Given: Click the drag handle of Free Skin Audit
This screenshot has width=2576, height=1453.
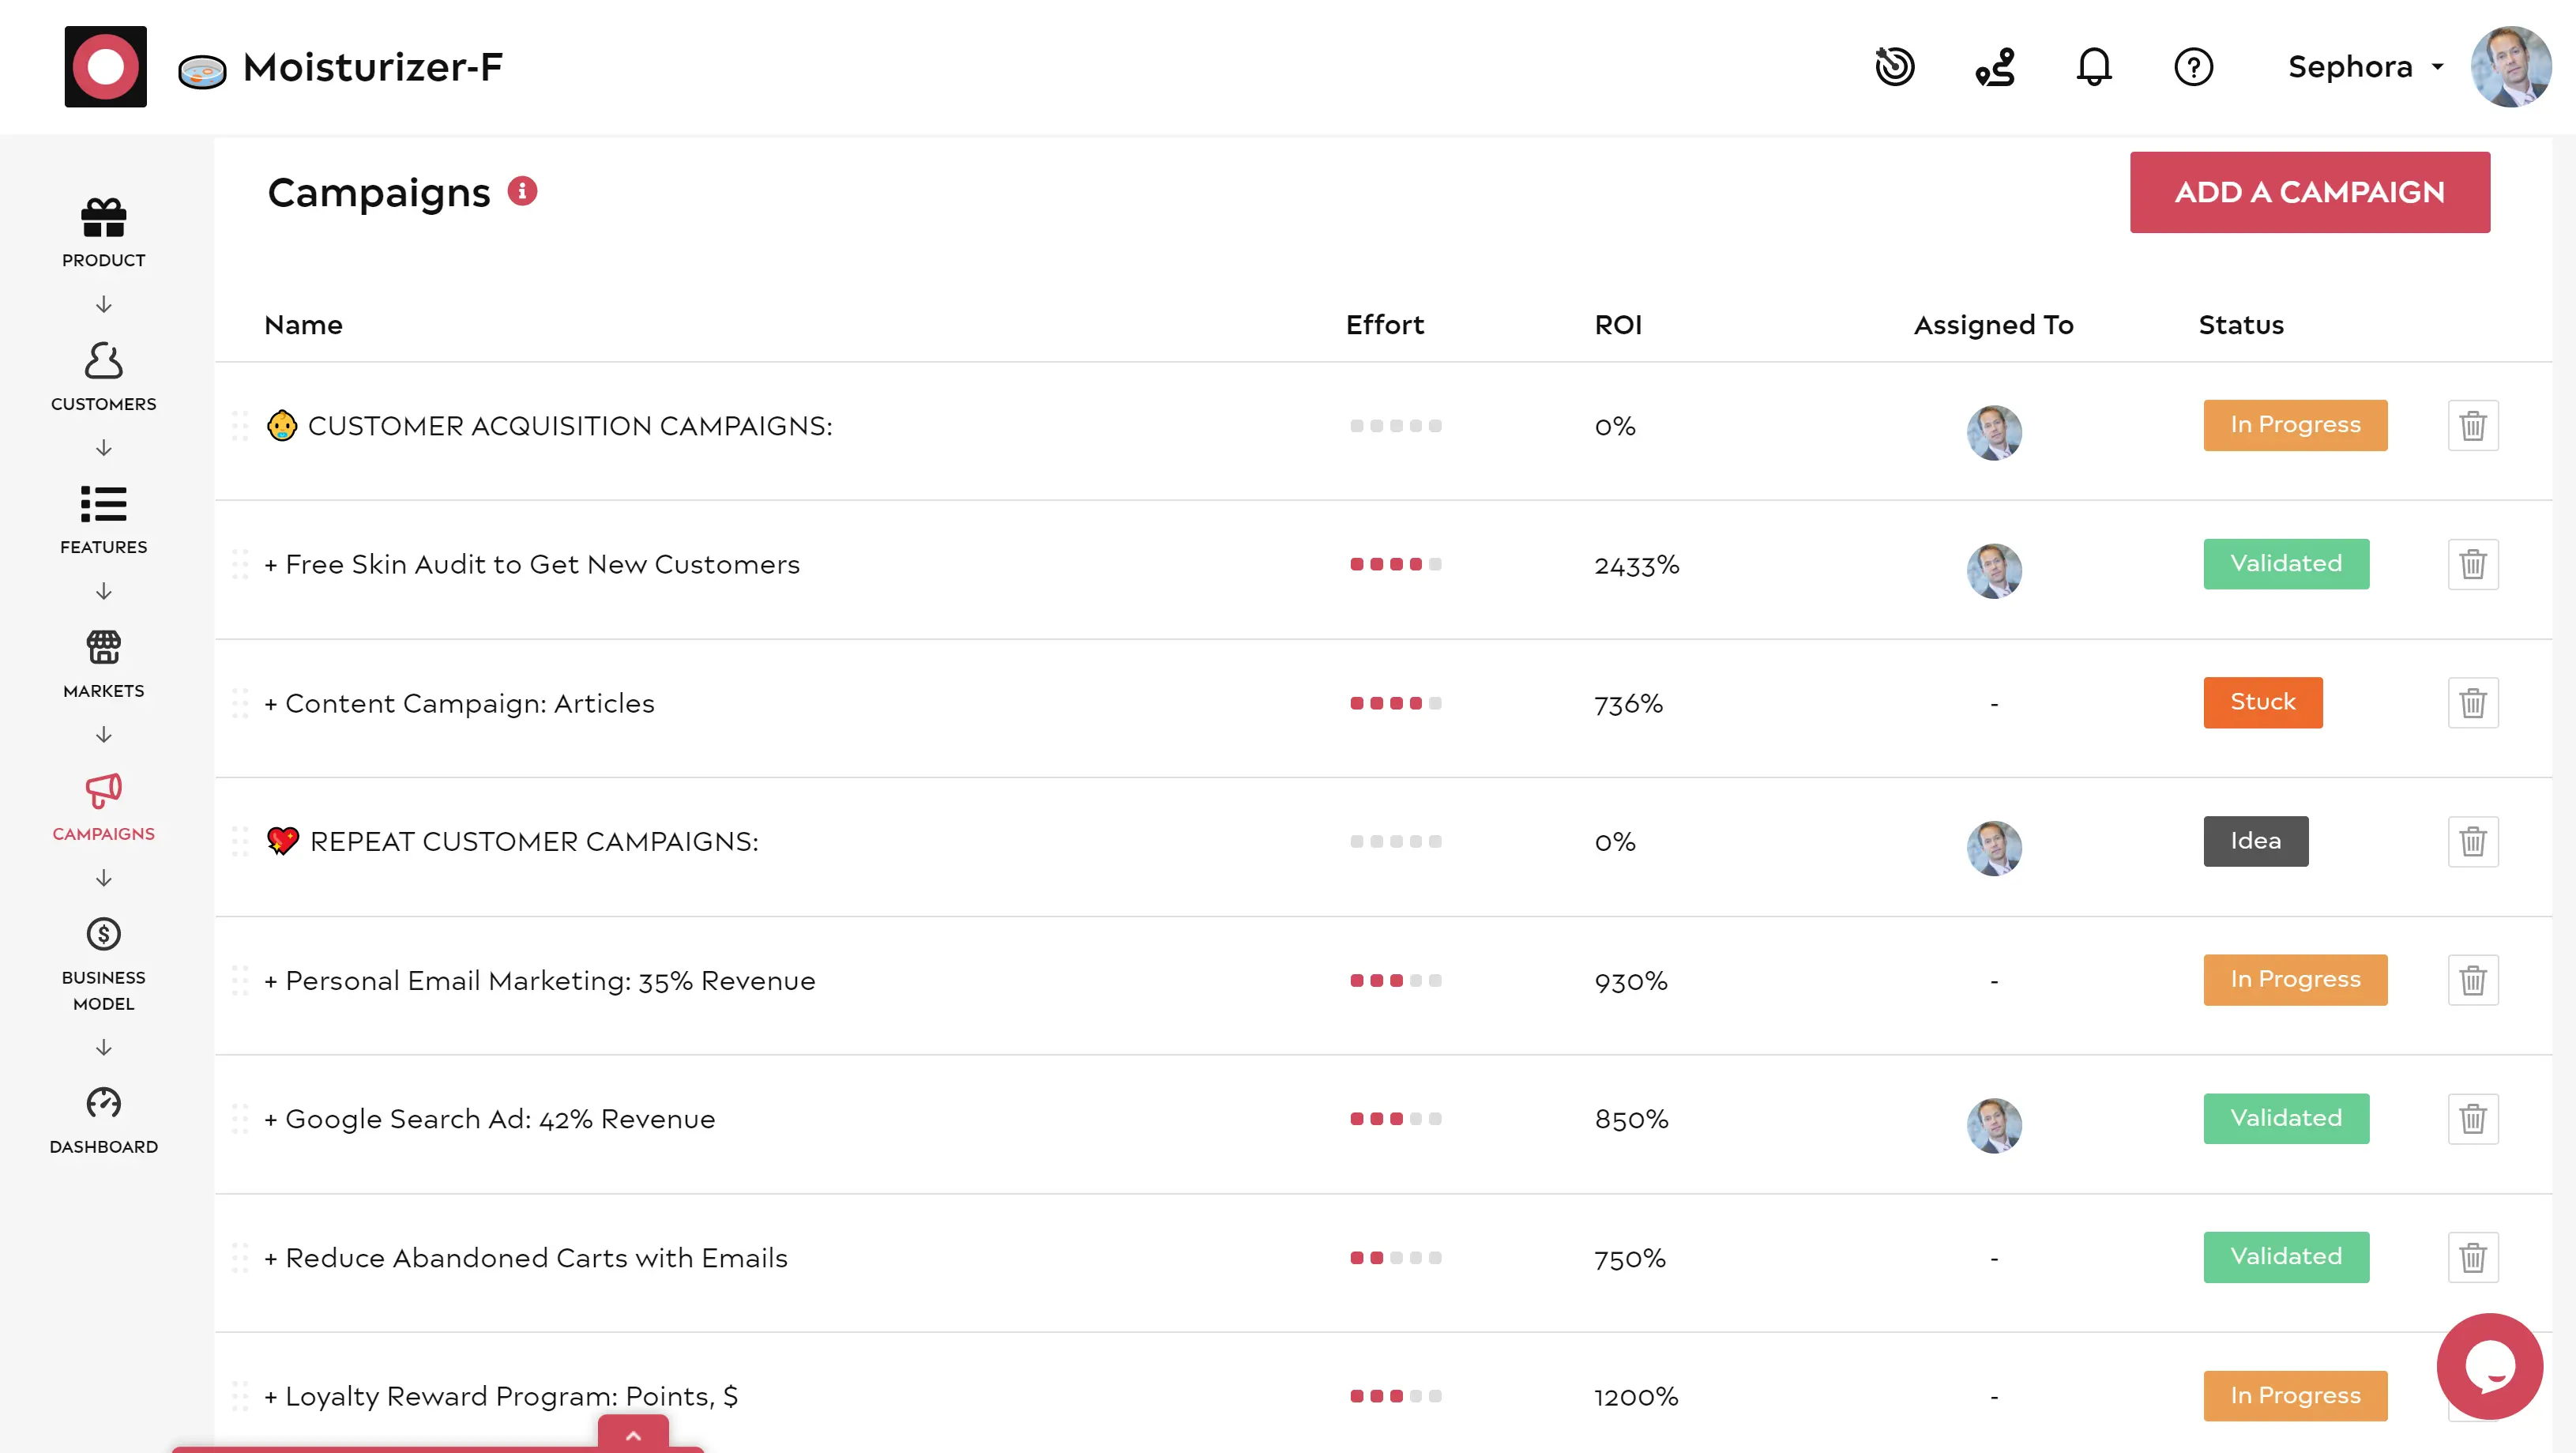Looking at the screenshot, I should click(x=240, y=564).
